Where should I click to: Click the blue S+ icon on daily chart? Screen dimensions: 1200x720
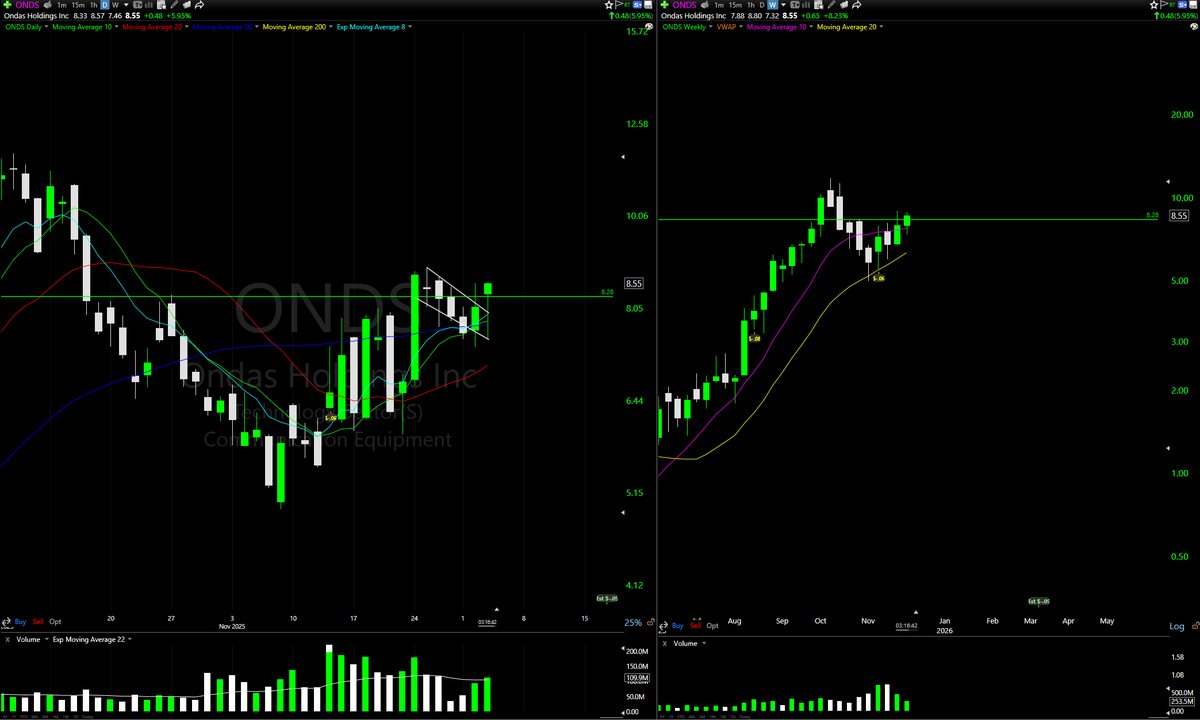coord(637,5)
